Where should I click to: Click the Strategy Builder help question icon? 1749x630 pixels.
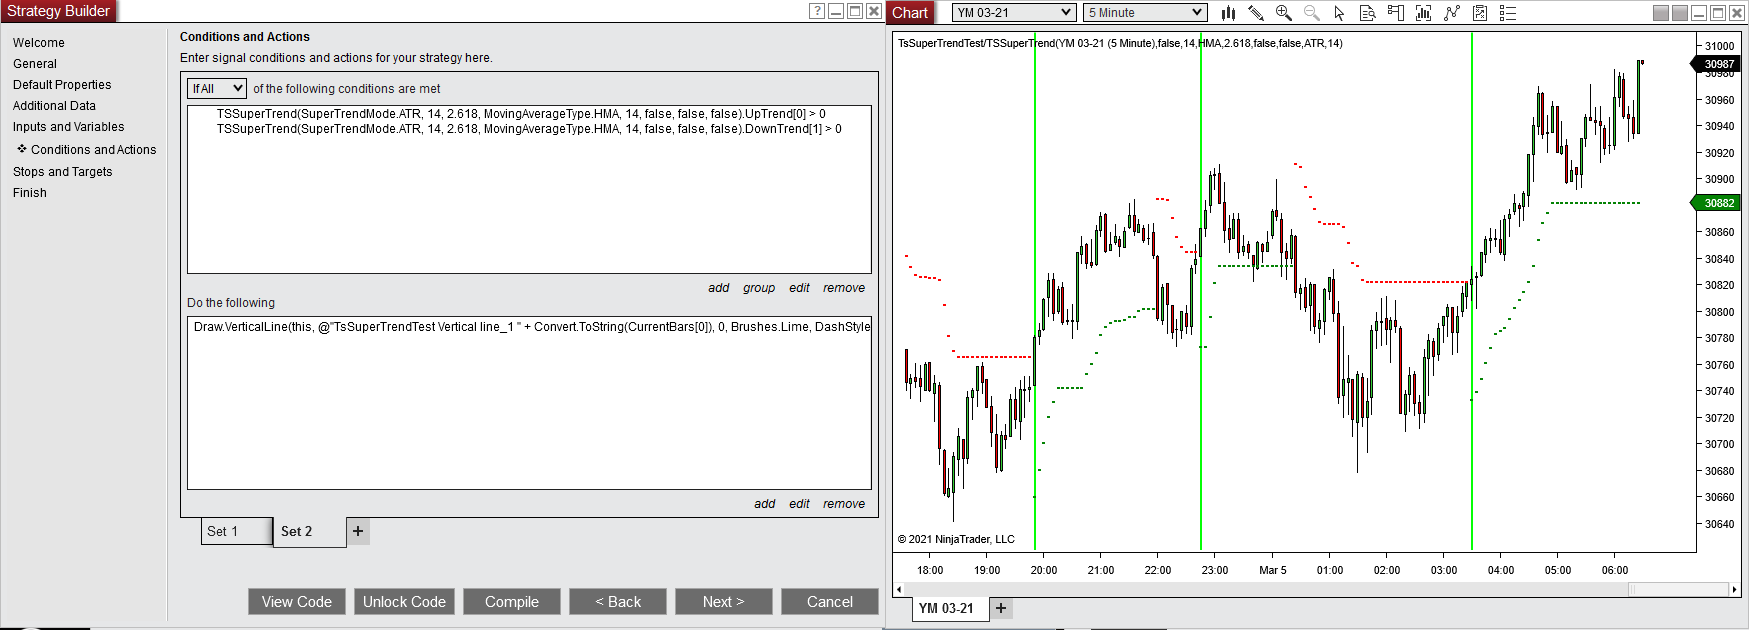pos(817,11)
